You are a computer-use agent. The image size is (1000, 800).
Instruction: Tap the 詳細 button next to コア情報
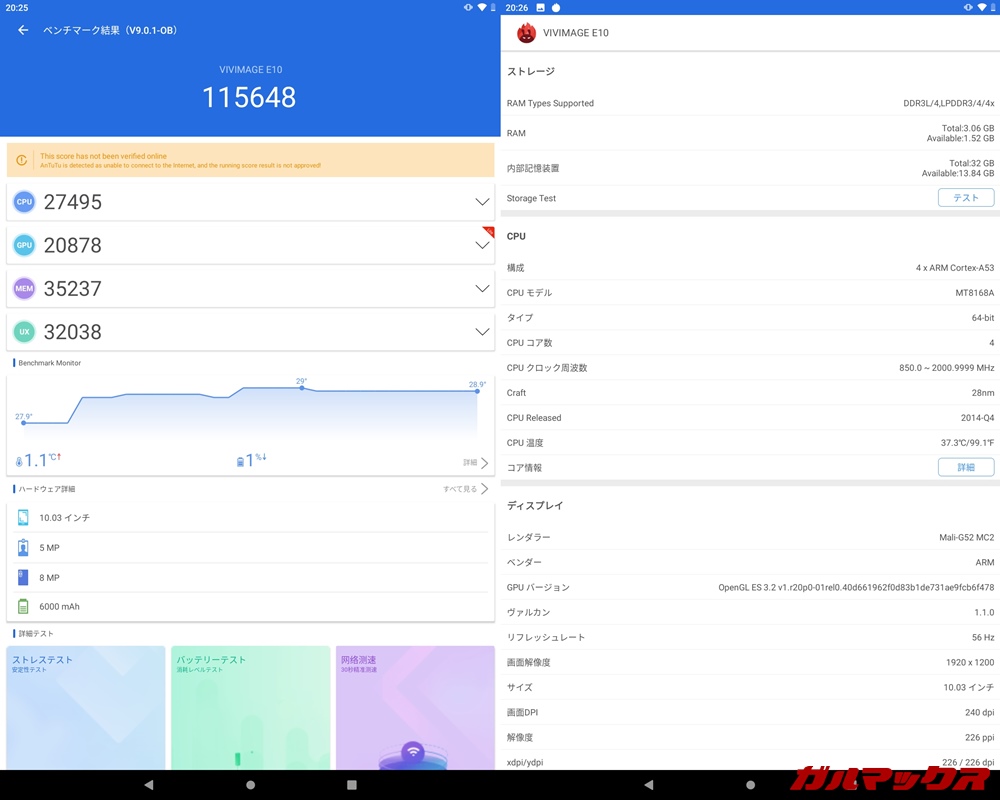(966, 467)
